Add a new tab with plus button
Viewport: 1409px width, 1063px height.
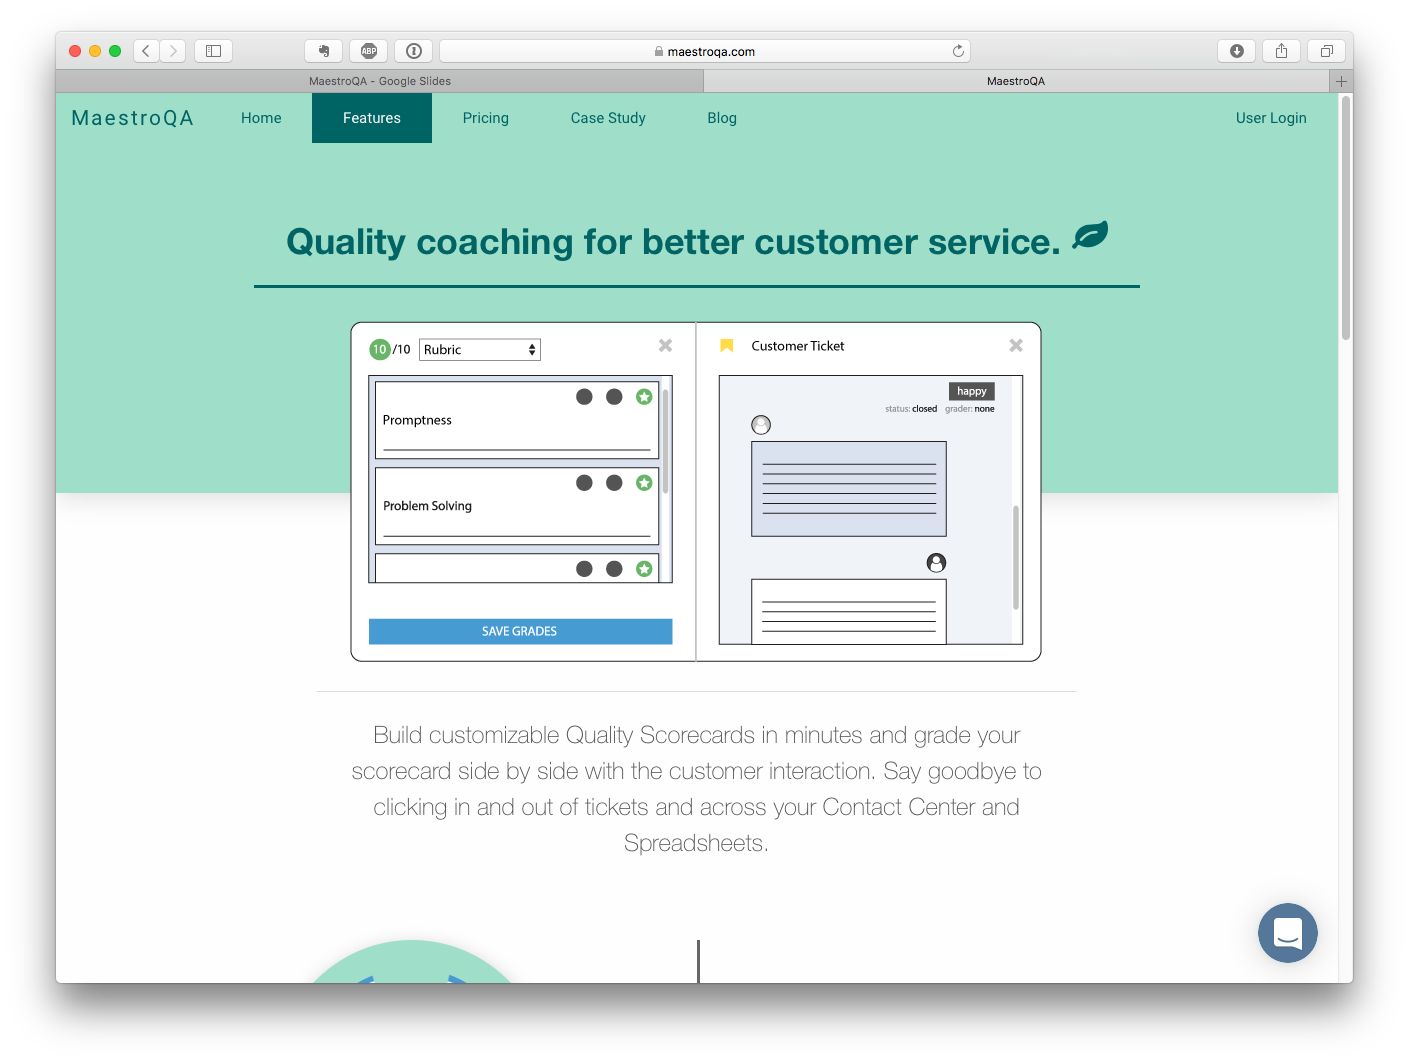tap(1342, 81)
